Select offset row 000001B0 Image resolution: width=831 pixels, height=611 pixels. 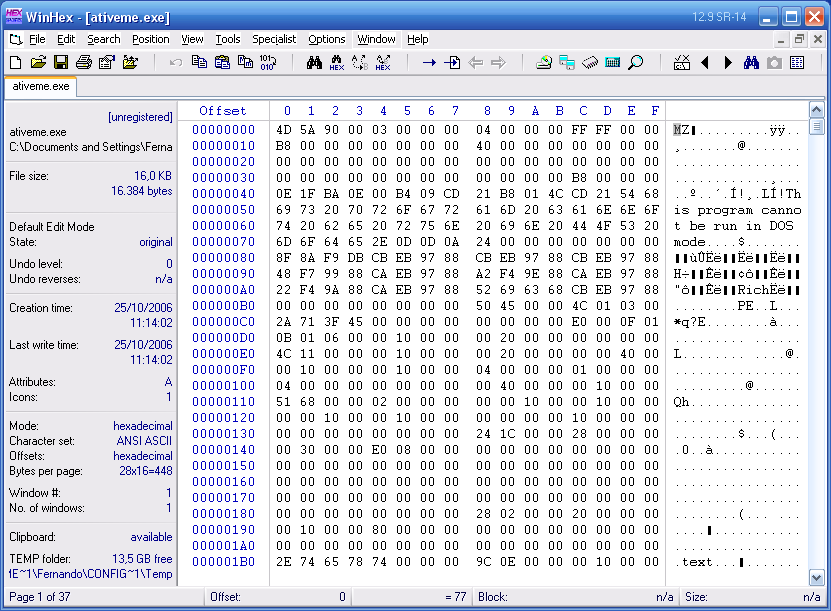(223, 562)
